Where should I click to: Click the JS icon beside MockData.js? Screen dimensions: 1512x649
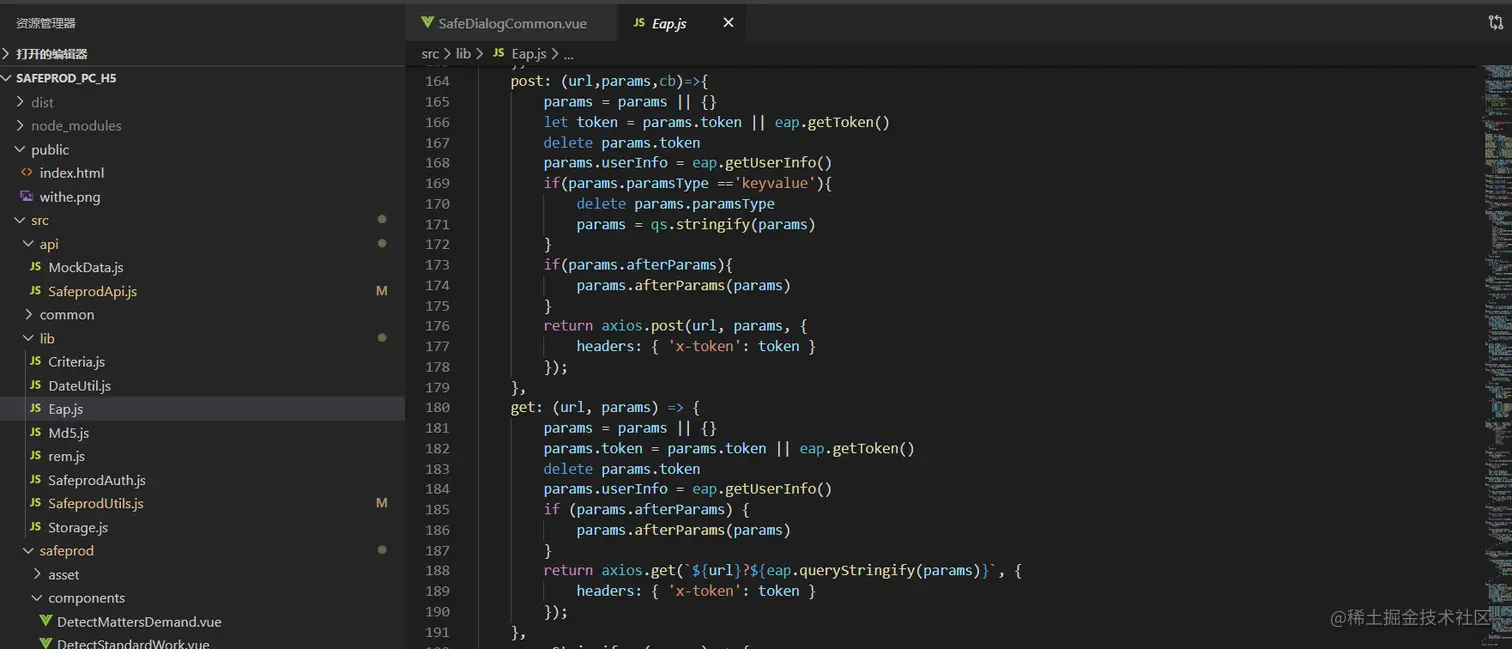click(x=36, y=267)
